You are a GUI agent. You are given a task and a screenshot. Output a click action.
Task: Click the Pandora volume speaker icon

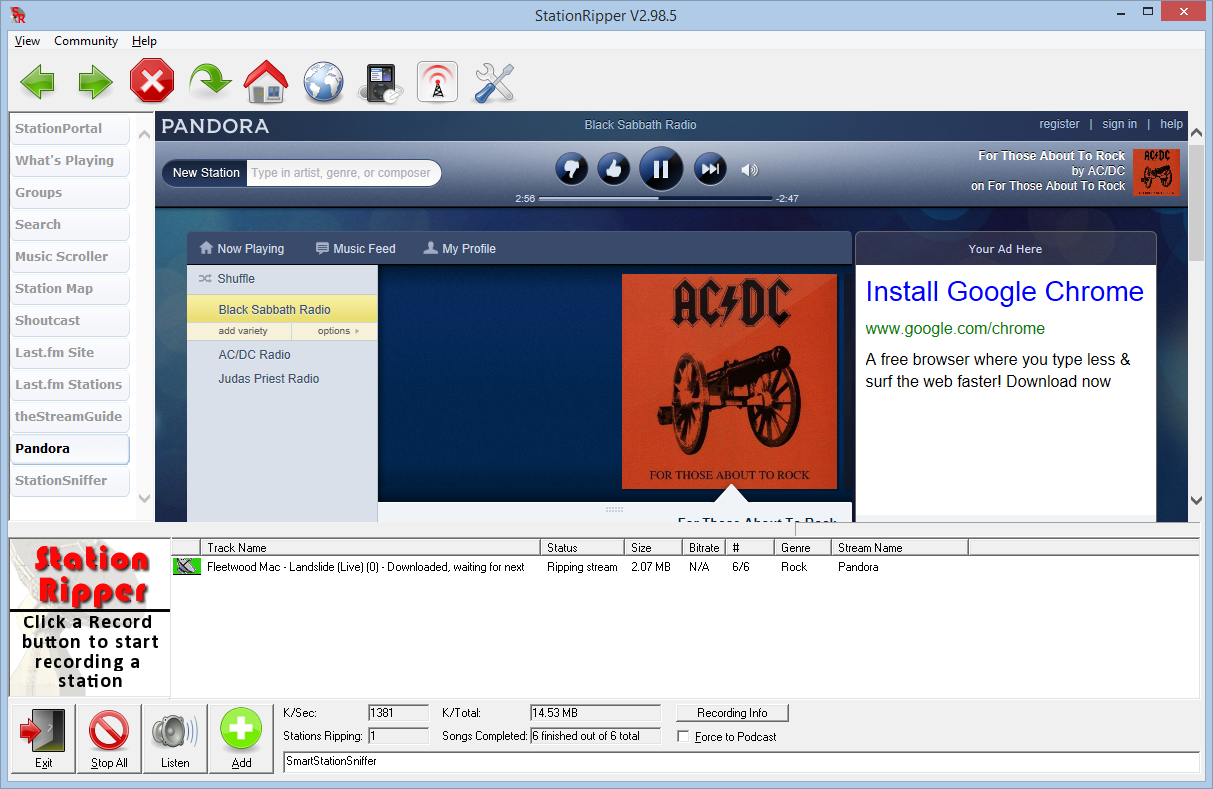(x=749, y=170)
